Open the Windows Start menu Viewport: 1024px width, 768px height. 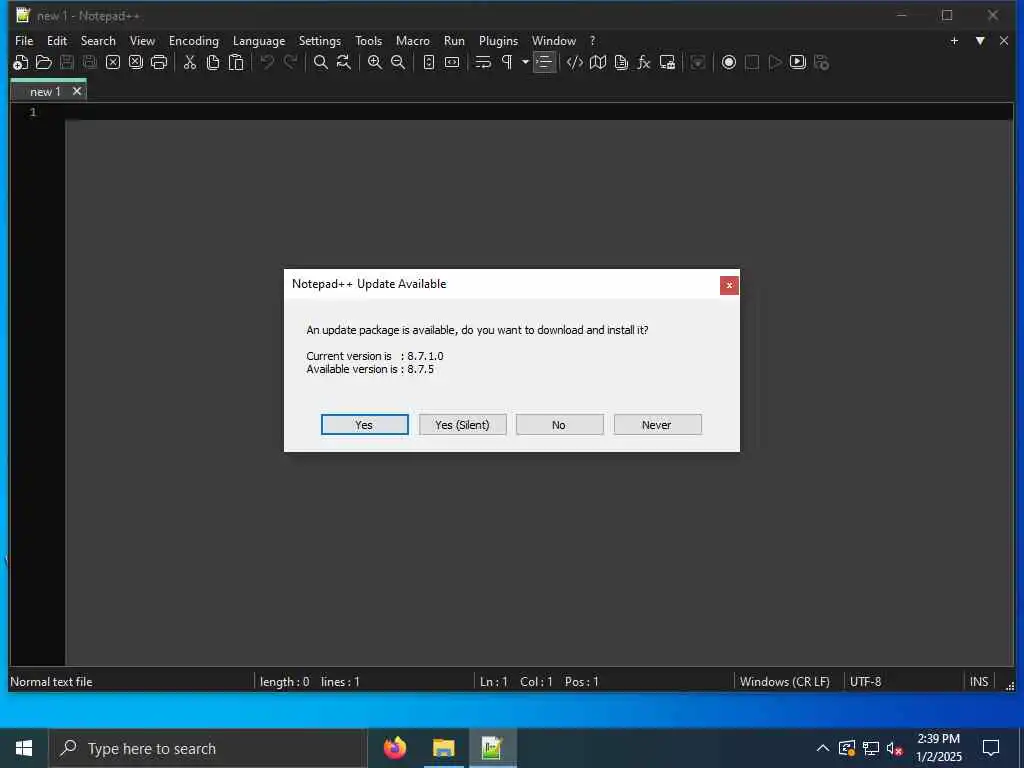(x=24, y=748)
